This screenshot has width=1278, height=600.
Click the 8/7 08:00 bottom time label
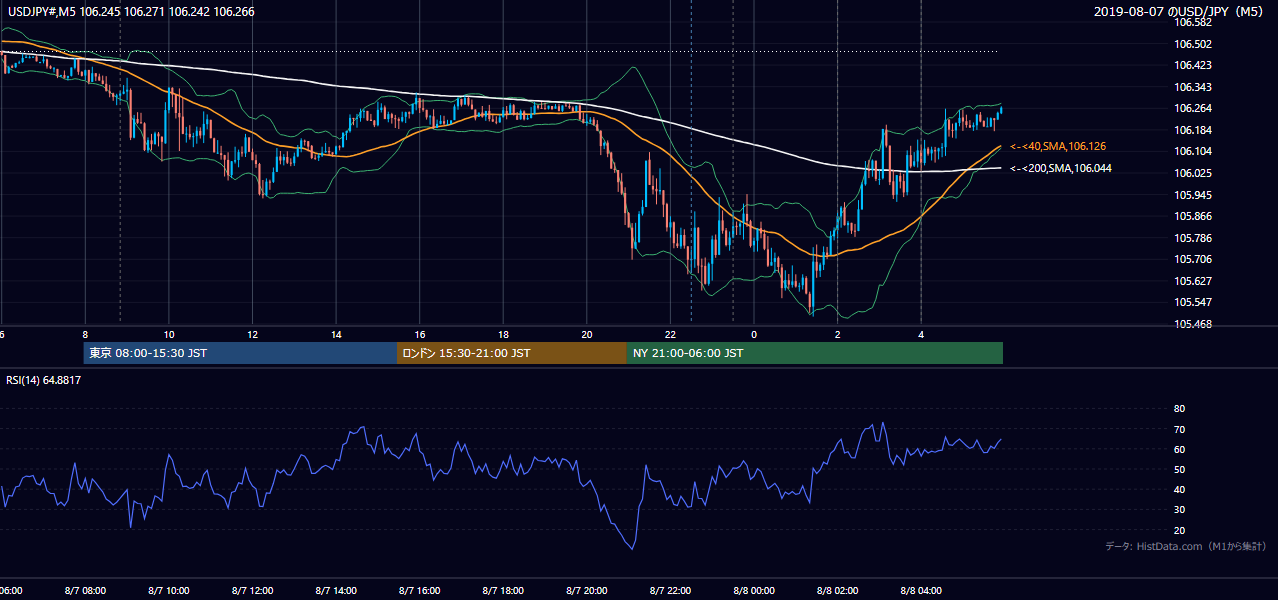coord(85,591)
